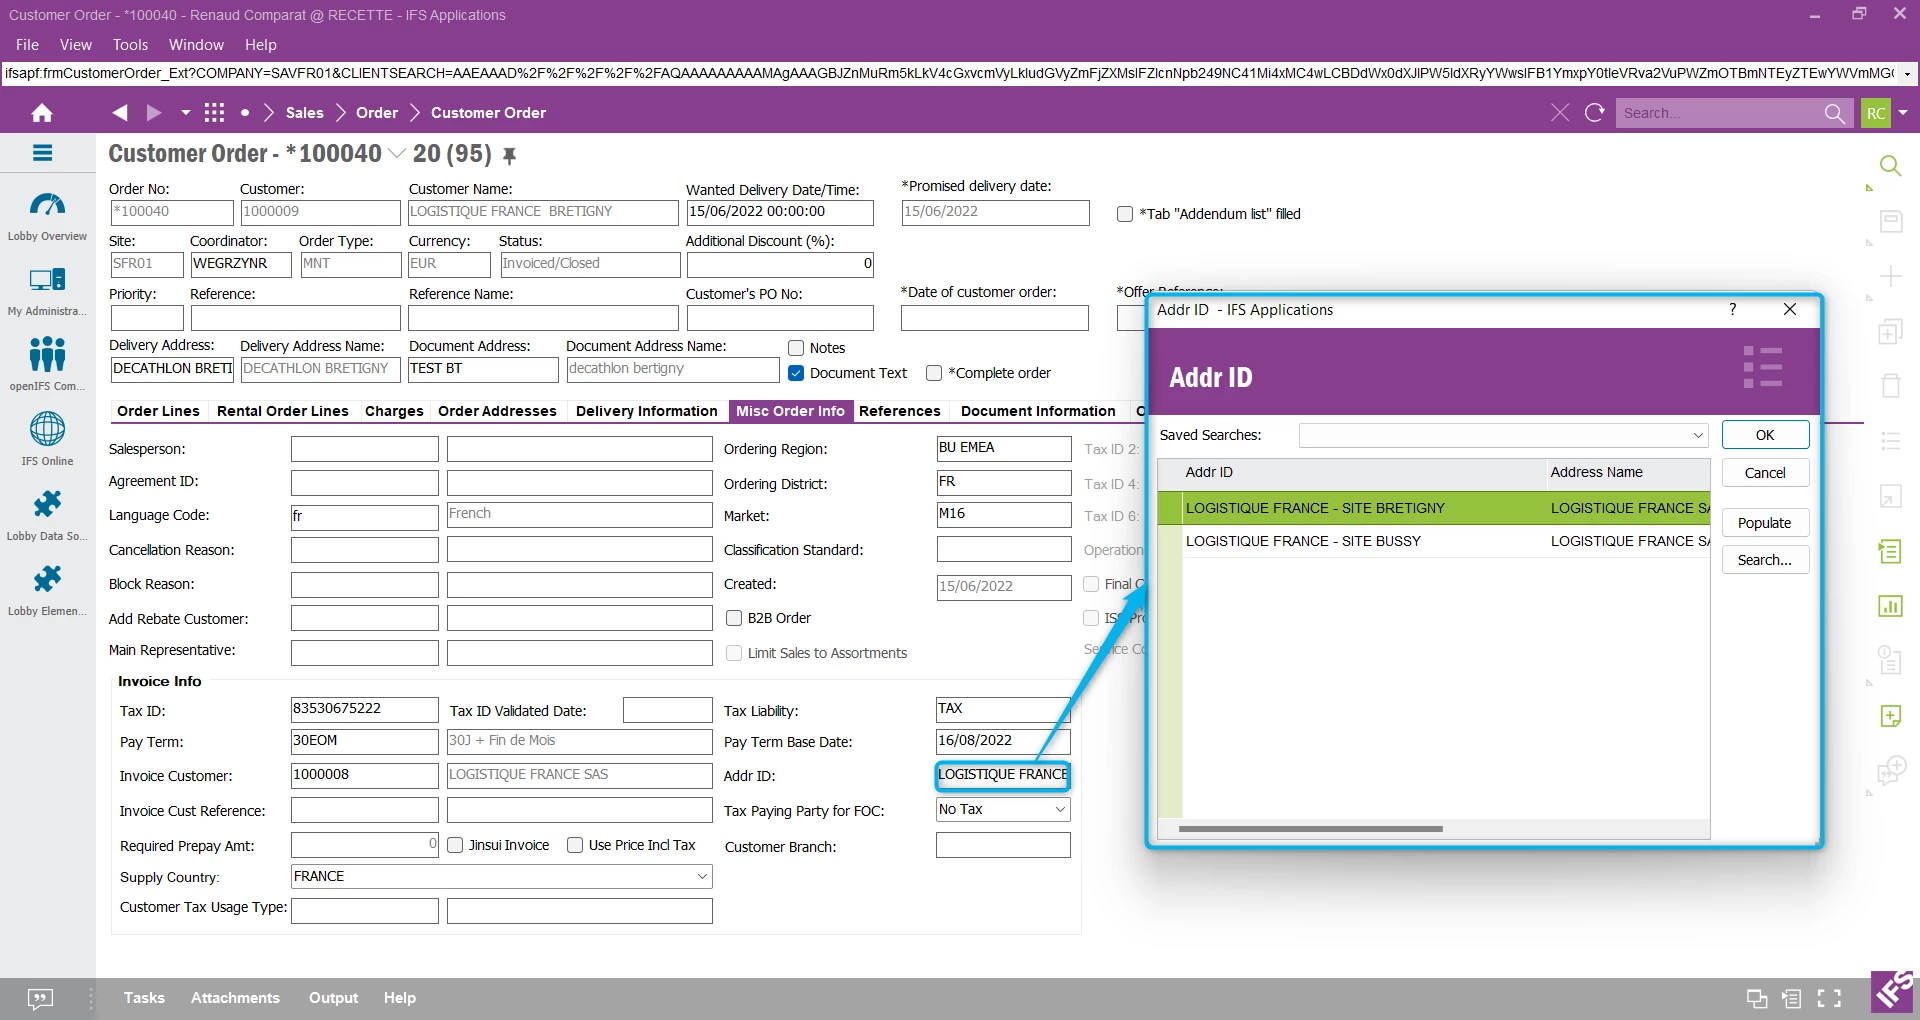Refresh the page using the refresh icon
The image size is (1920, 1020).
tap(1596, 112)
